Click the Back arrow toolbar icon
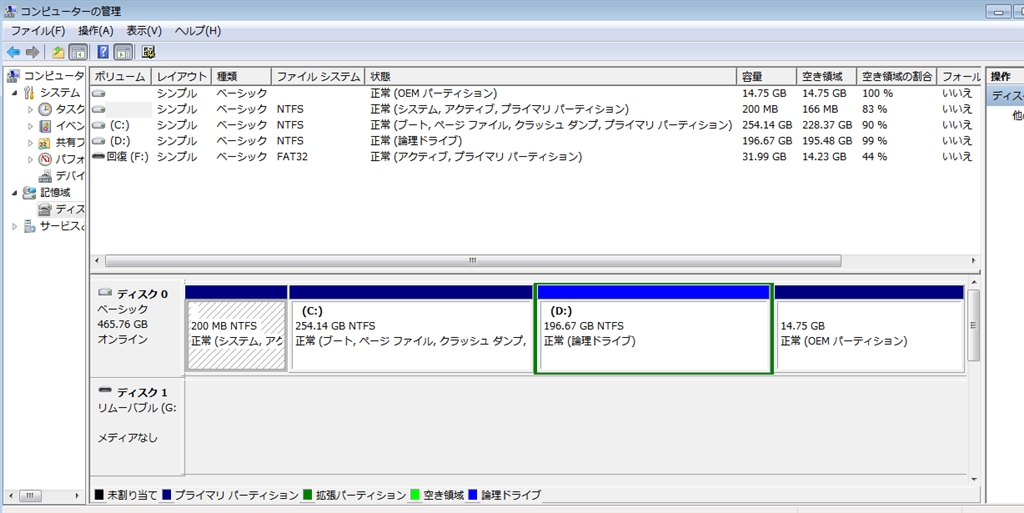This screenshot has width=1024, height=513. (x=13, y=52)
